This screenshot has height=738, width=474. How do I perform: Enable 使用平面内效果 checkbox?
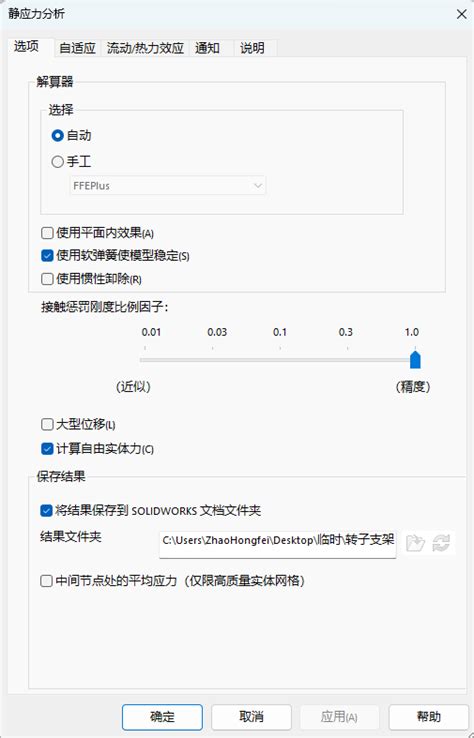pyautogui.click(x=47, y=233)
